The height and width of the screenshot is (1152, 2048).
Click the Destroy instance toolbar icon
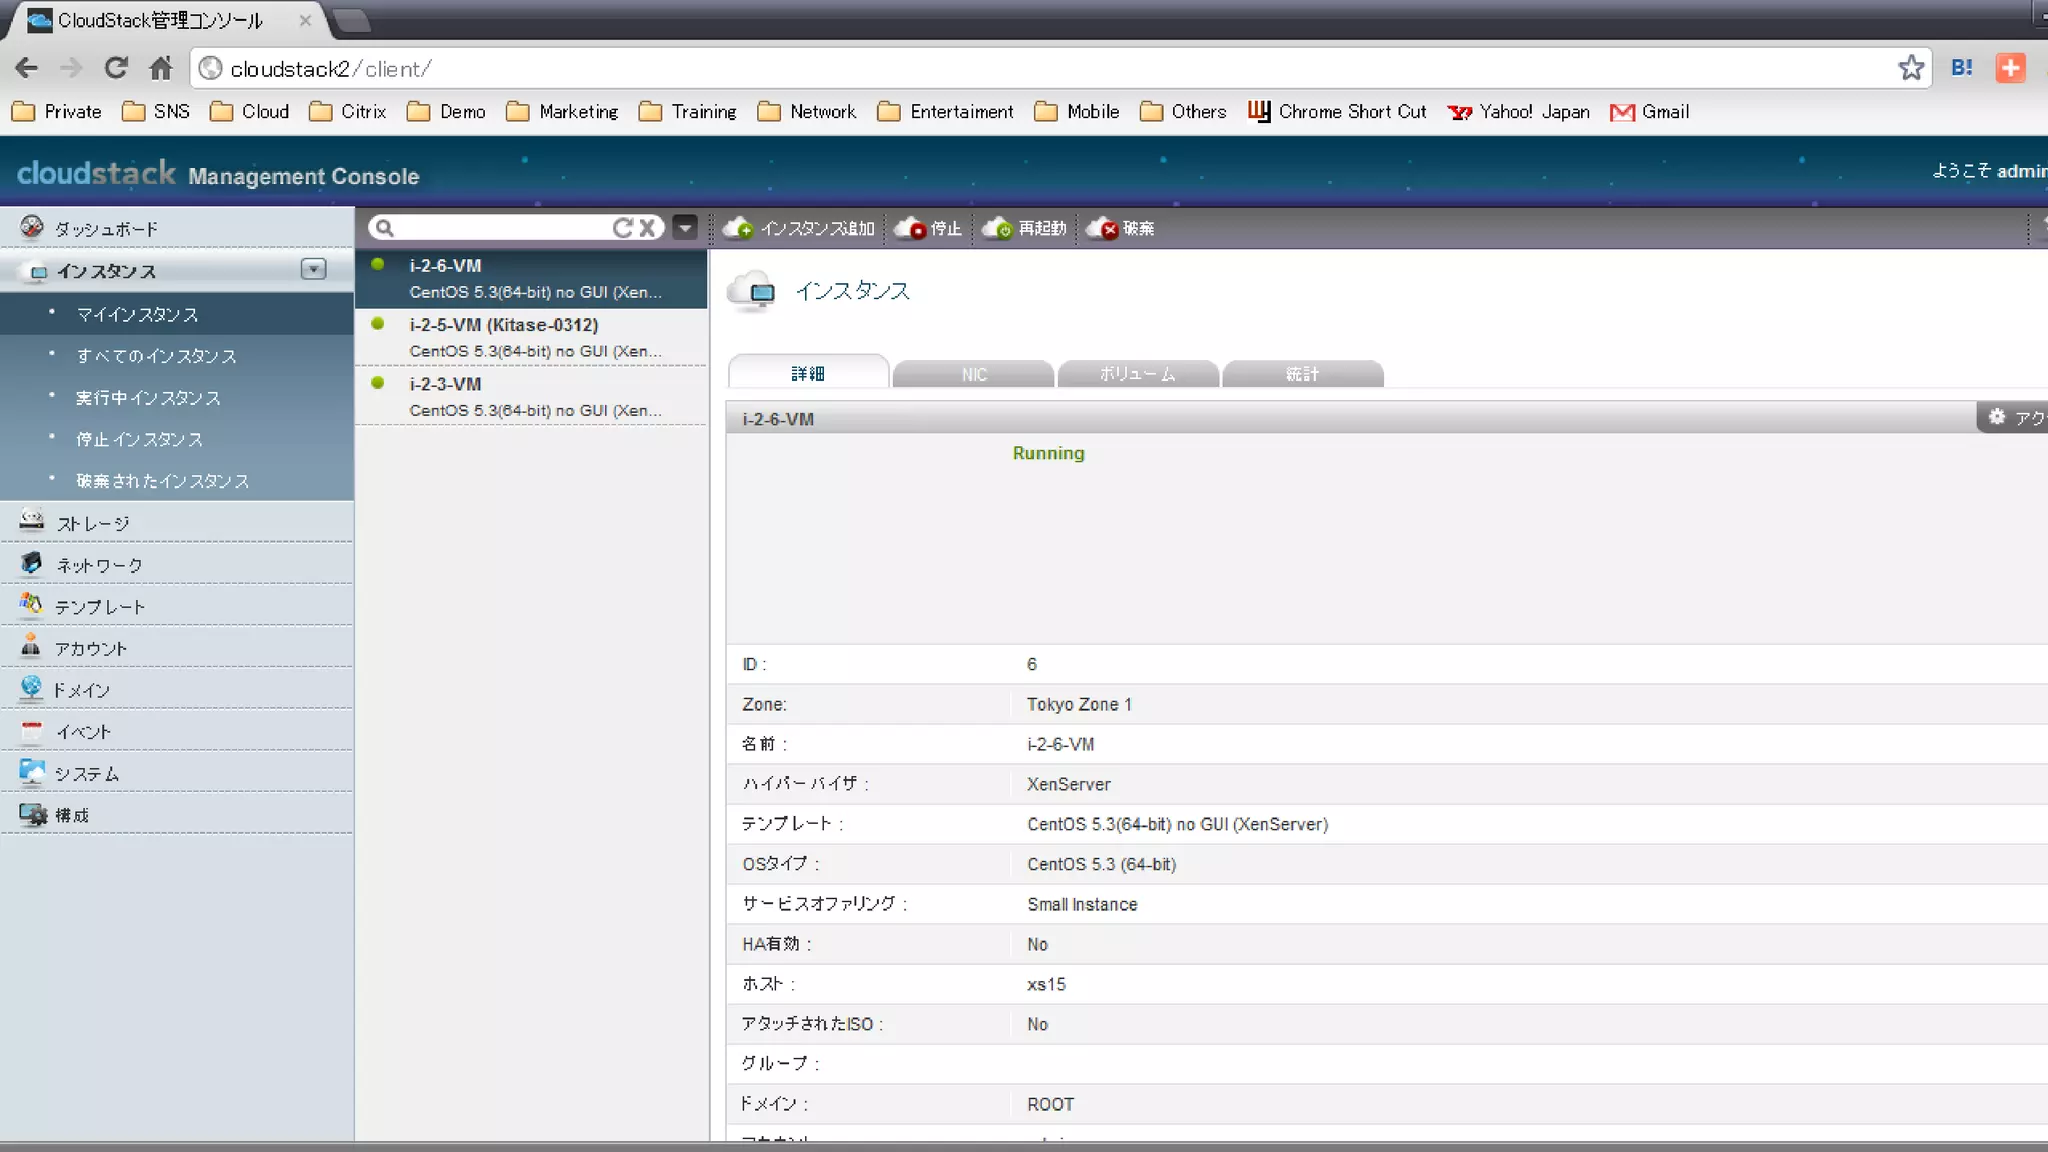(1102, 229)
